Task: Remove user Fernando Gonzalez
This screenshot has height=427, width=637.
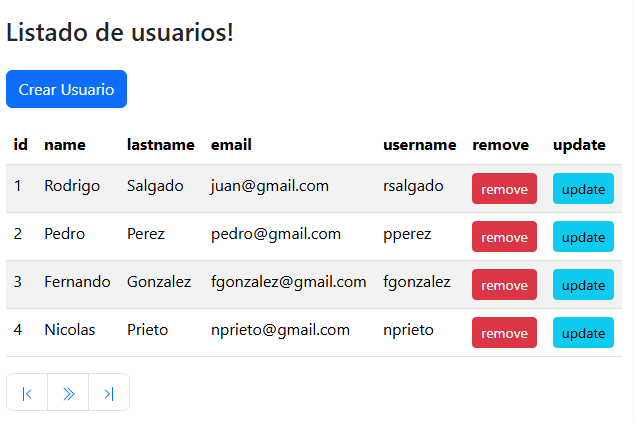Action: coord(504,285)
